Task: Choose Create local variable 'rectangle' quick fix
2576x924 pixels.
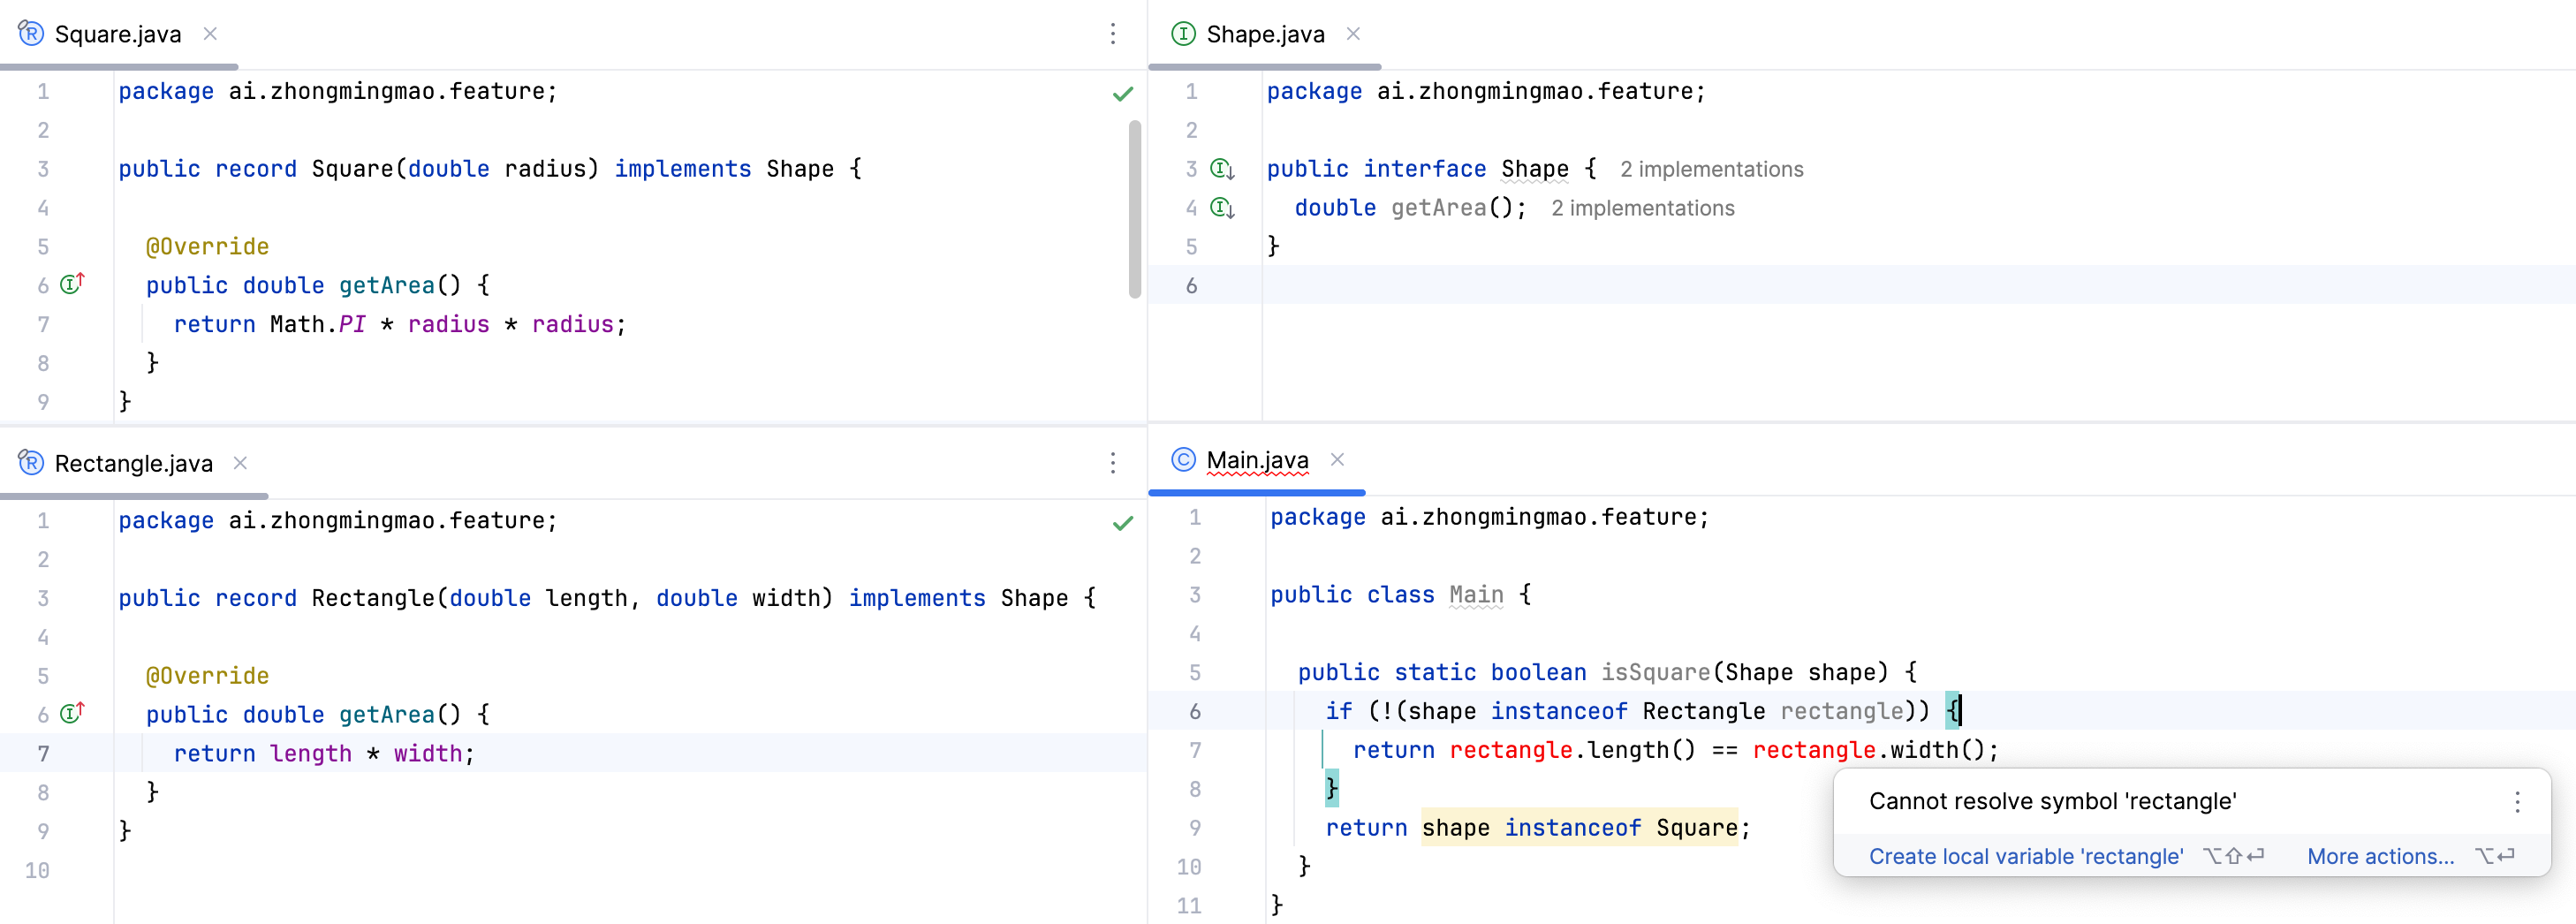Action: (2025, 856)
